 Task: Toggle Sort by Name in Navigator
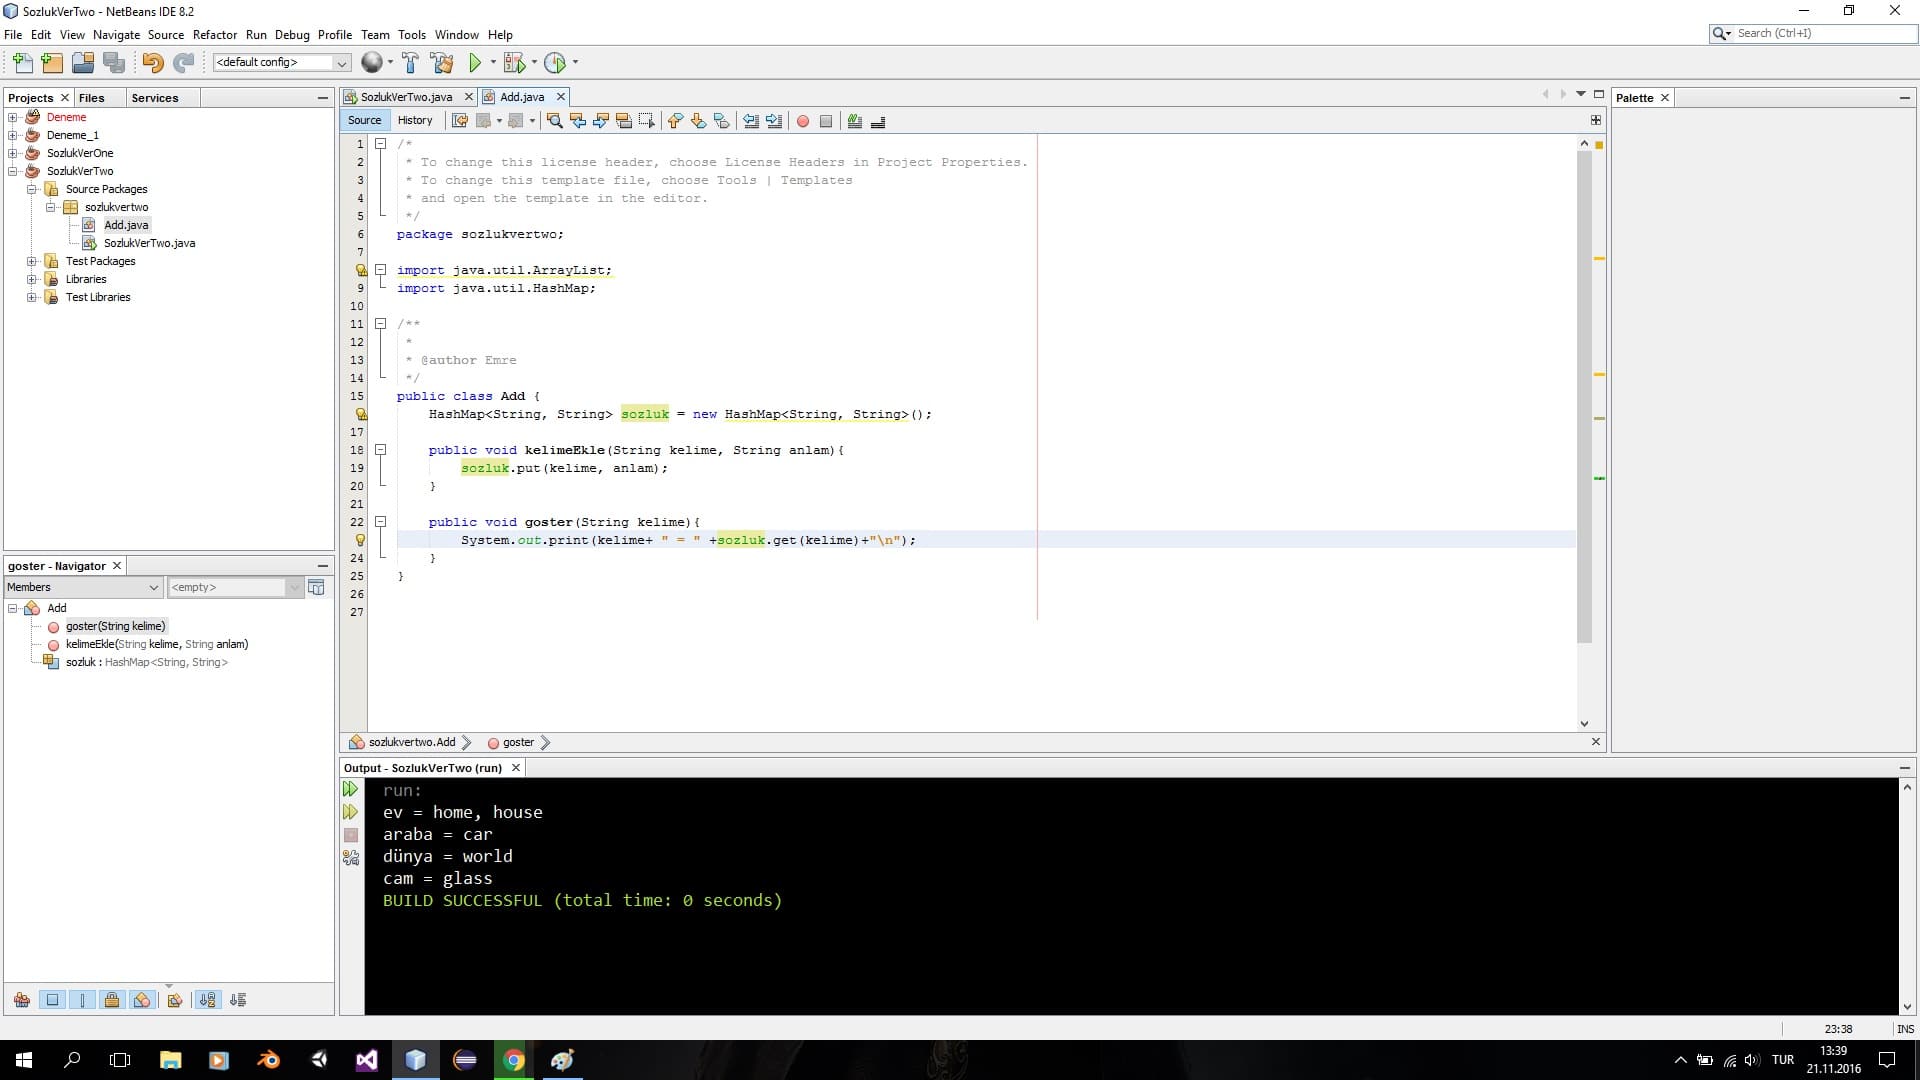click(x=207, y=999)
